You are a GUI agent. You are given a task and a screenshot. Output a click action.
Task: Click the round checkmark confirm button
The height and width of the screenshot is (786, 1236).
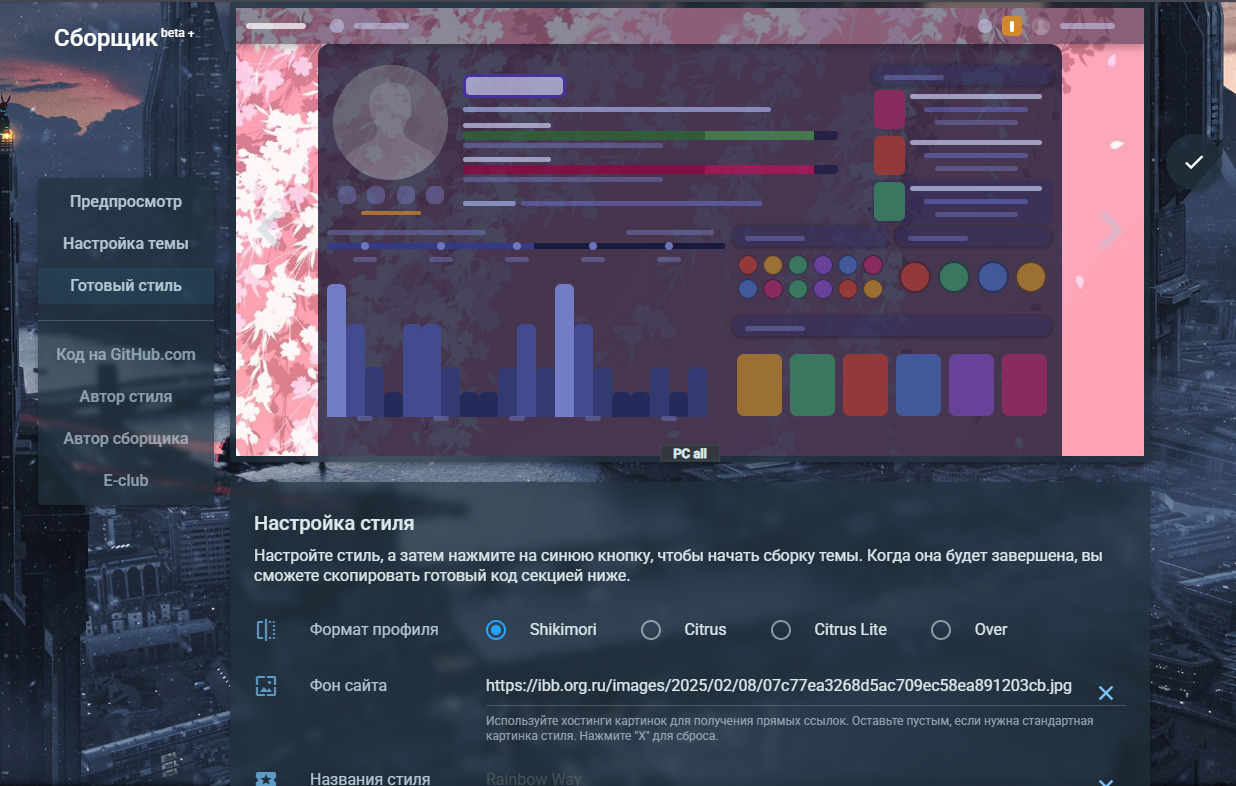tap(1193, 162)
